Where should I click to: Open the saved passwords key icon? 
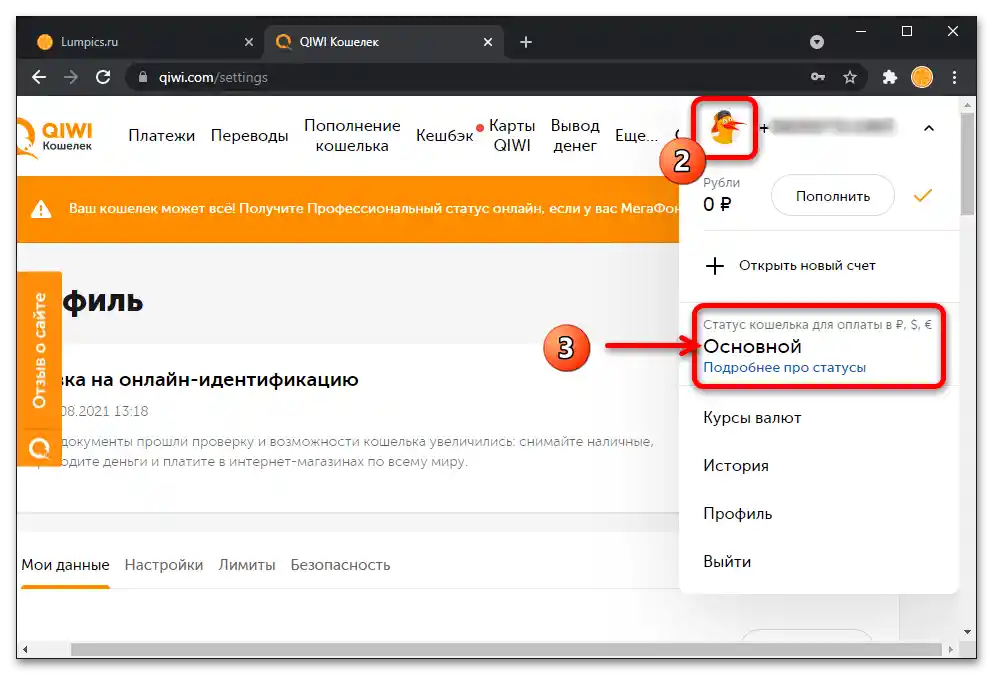(x=818, y=77)
